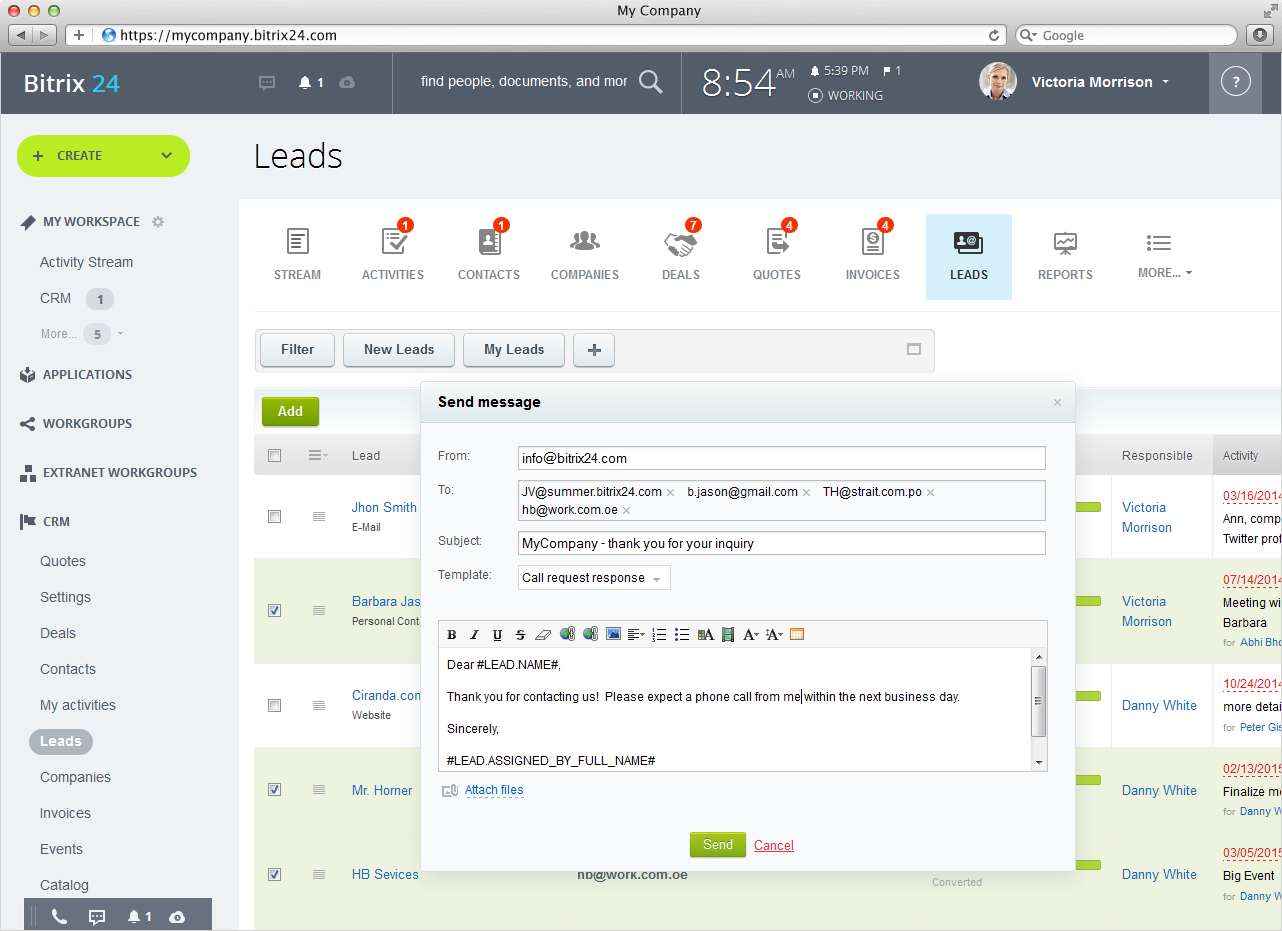Apply italic formatting in the editor toolbar
1282x931 pixels.
[474, 634]
